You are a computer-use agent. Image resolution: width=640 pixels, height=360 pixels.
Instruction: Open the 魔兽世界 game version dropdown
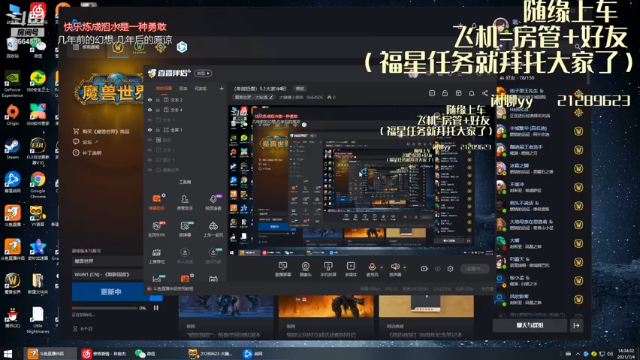108,261
